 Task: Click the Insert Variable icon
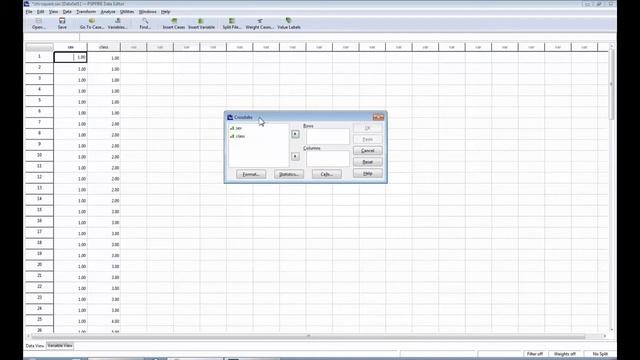click(201, 23)
